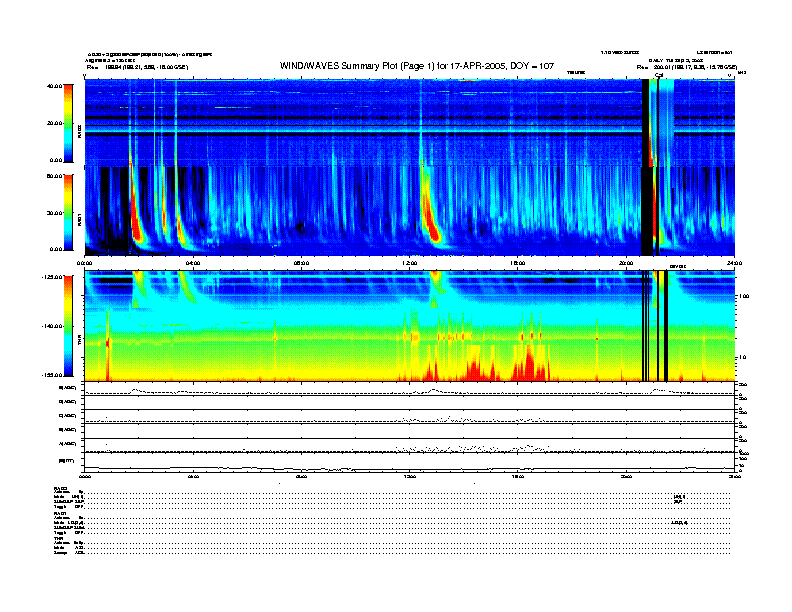This screenshot has height=612, width=792.
Task: Click the 10 label on TNR right axis
Action: [x=742, y=358]
